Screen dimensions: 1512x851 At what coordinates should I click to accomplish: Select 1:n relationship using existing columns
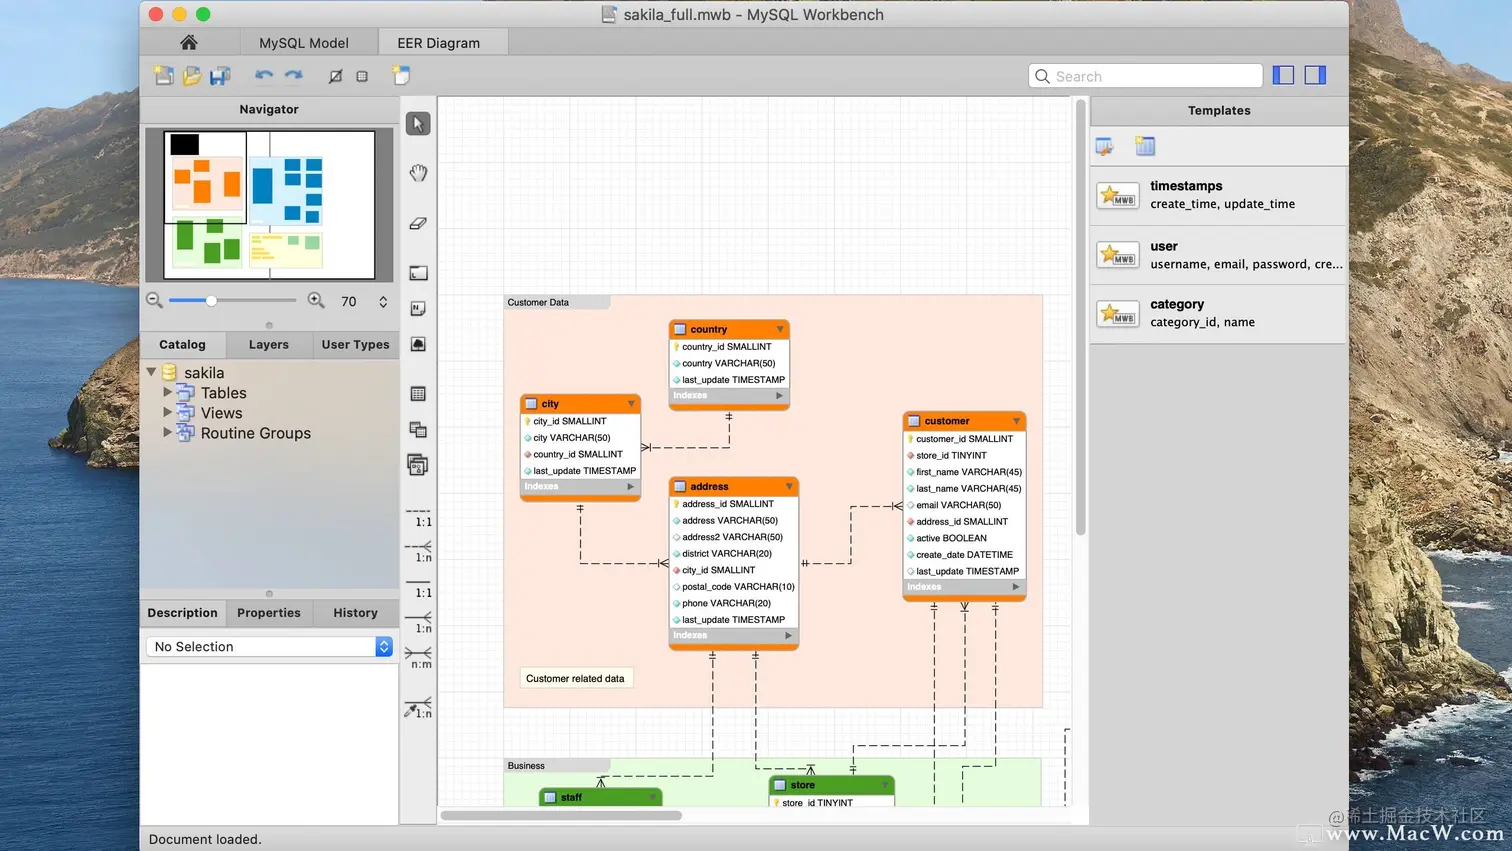pyautogui.click(x=419, y=707)
